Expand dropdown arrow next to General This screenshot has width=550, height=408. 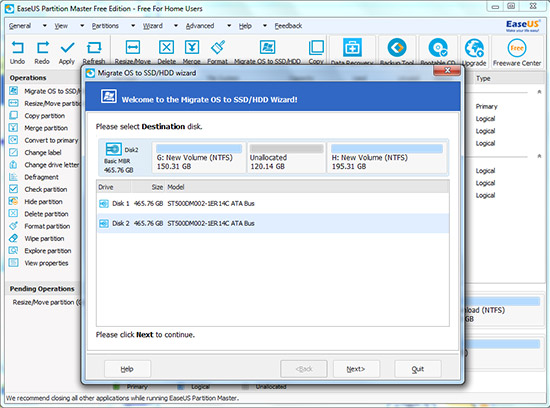[45, 26]
